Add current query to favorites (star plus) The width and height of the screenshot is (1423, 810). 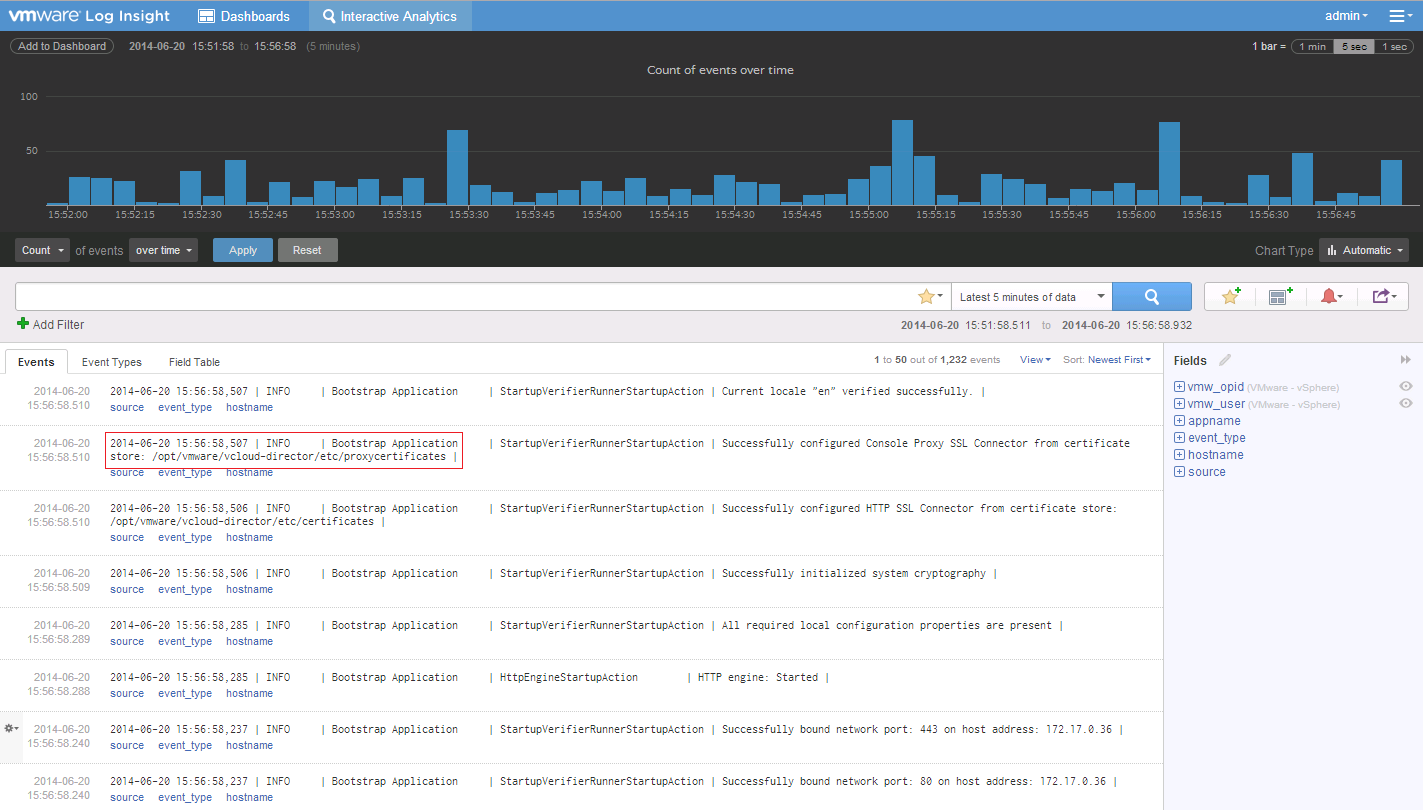click(x=1231, y=297)
